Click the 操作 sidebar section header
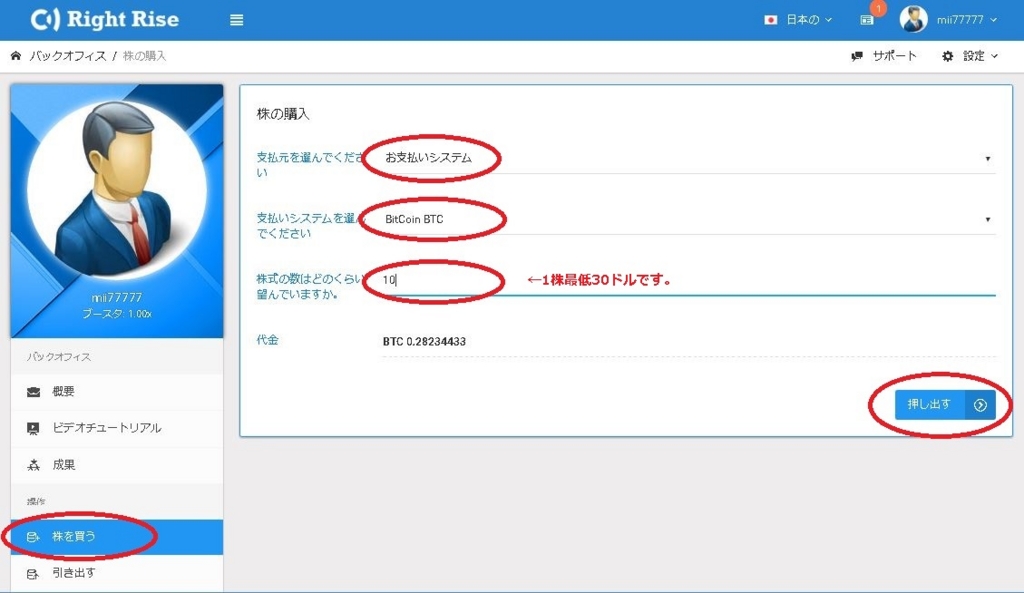Viewport: 1024px width, 593px height. 36,502
